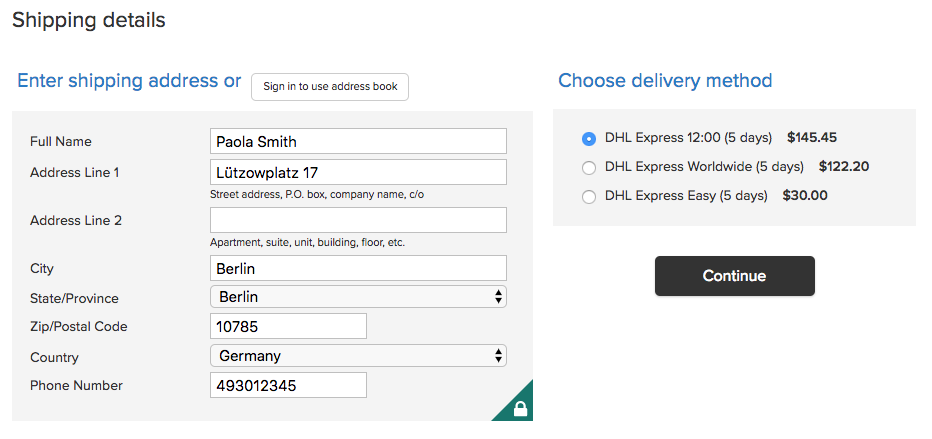
Task: Click the Choose delivery method heading
Action: [x=665, y=80]
